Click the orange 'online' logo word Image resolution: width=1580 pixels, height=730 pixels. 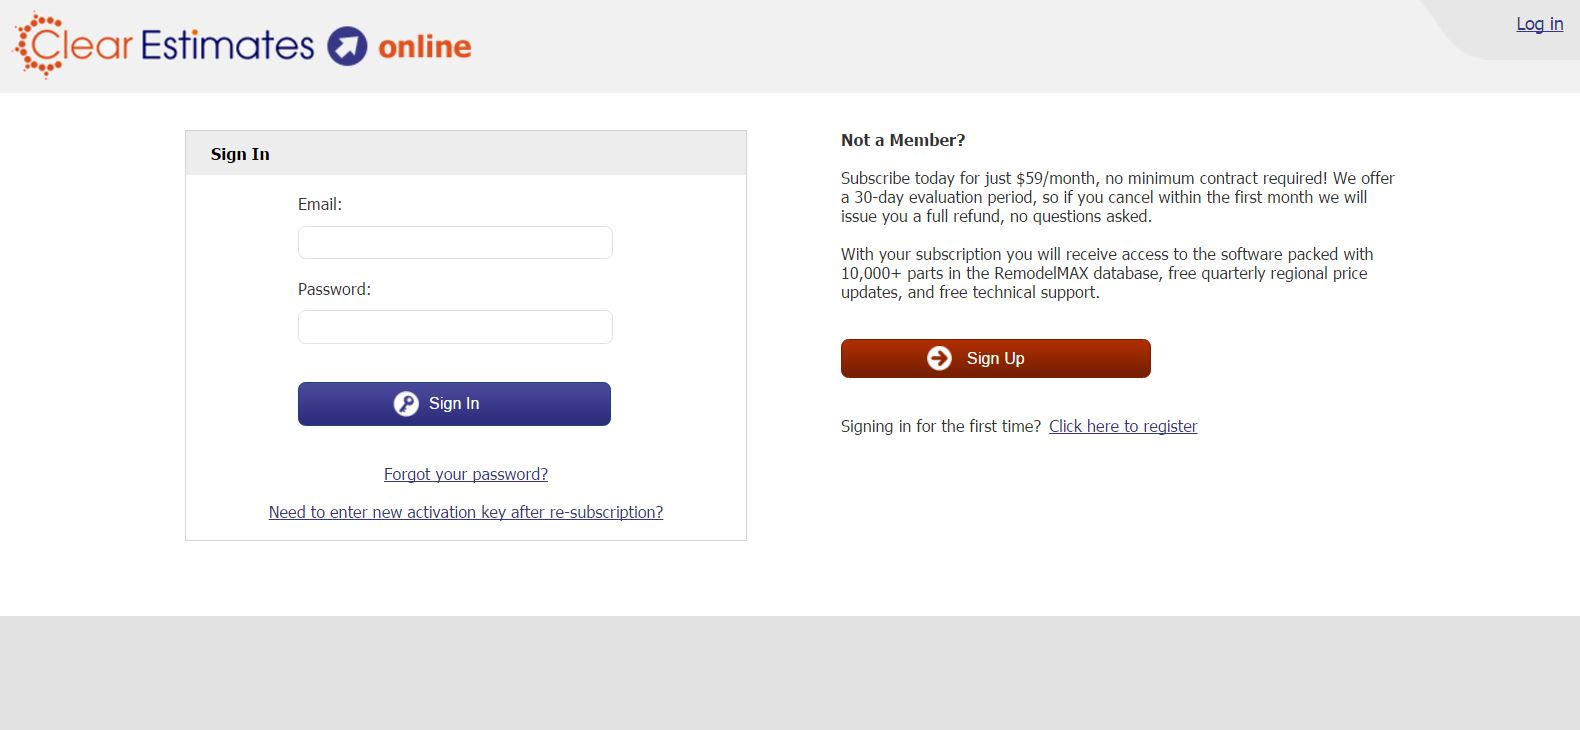424,47
